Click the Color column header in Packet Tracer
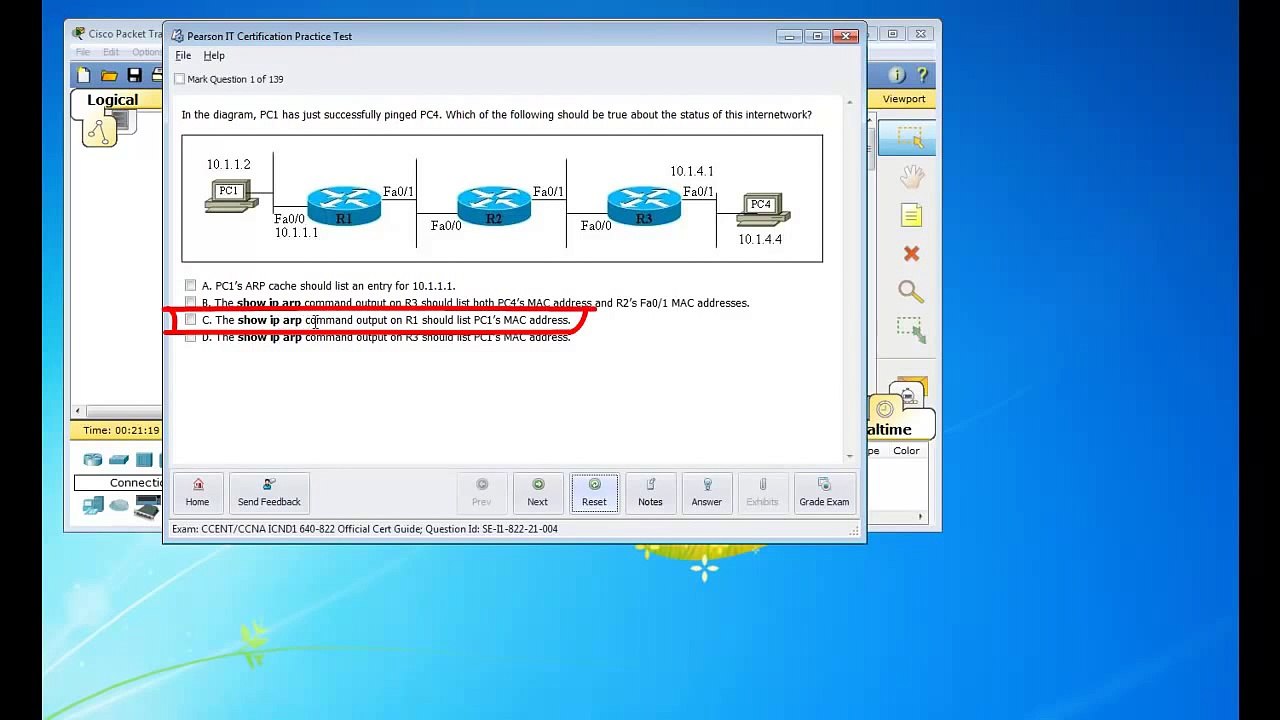 [x=906, y=451]
